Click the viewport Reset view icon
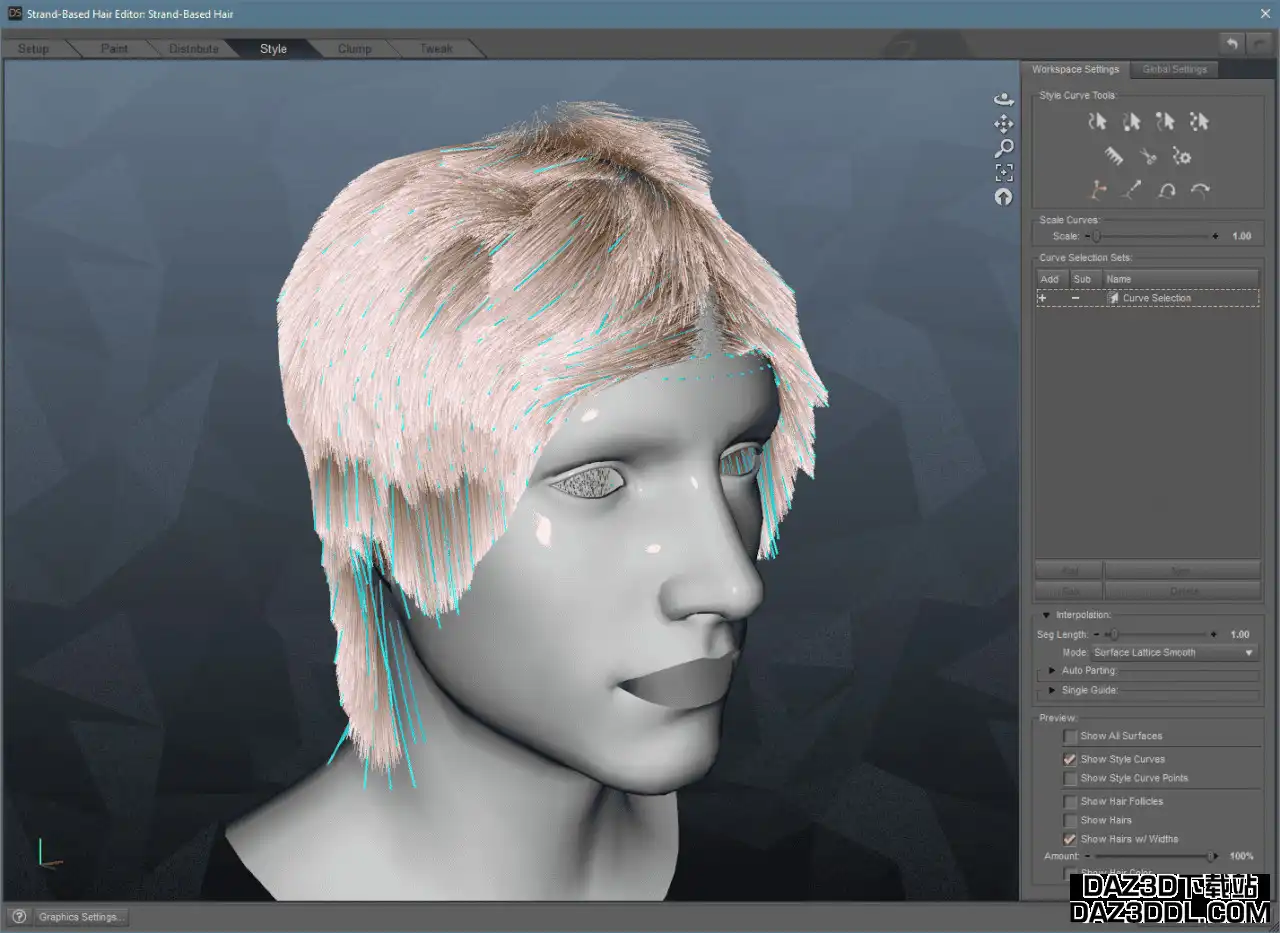The height and width of the screenshot is (933, 1280). [x=1004, y=197]
